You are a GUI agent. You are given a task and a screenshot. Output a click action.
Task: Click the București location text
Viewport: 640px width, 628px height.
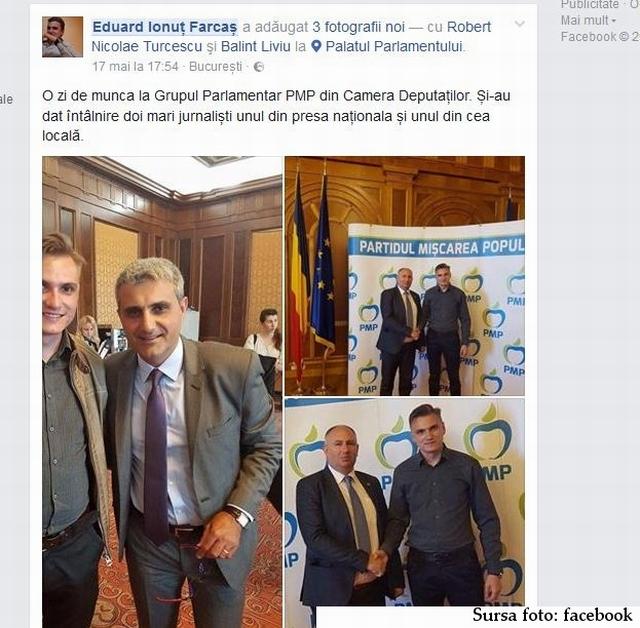point(216,67)
